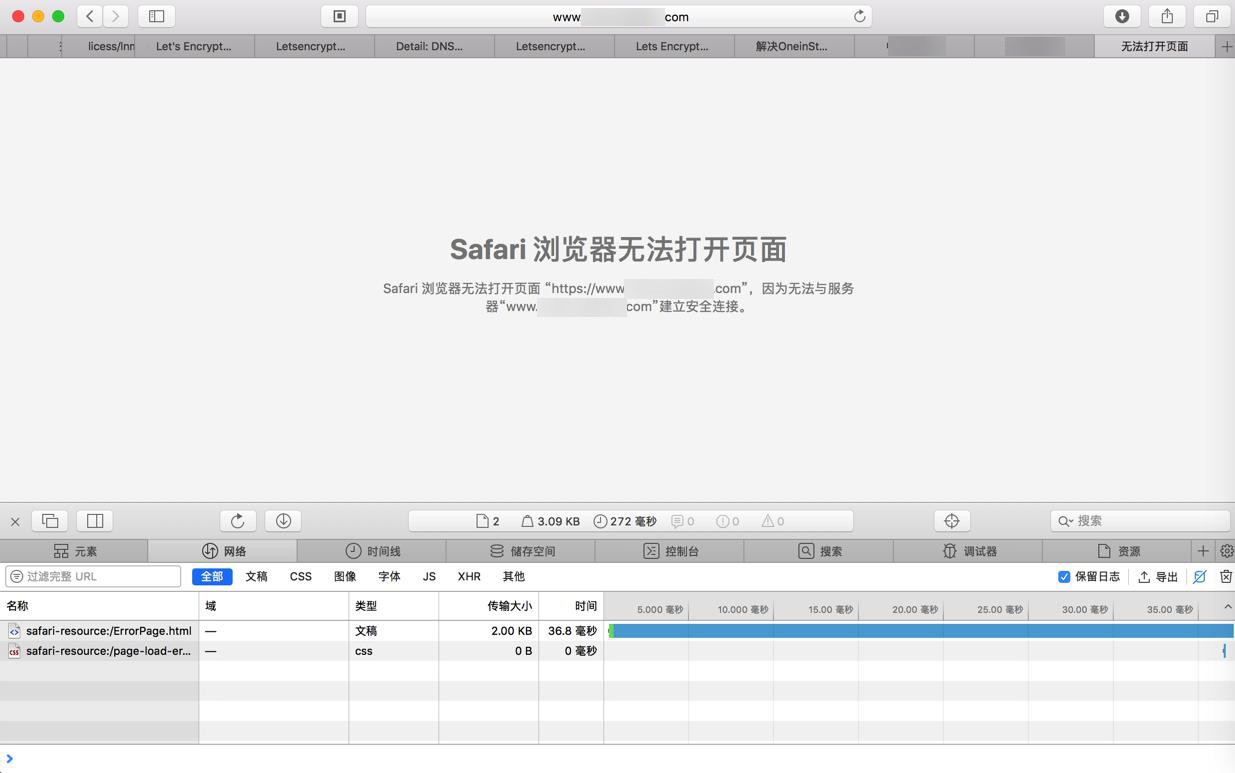This screenshot has height=773, width=1235.
Task: Switch to Lets Encrypt... tab
Action: click(674, 46)
